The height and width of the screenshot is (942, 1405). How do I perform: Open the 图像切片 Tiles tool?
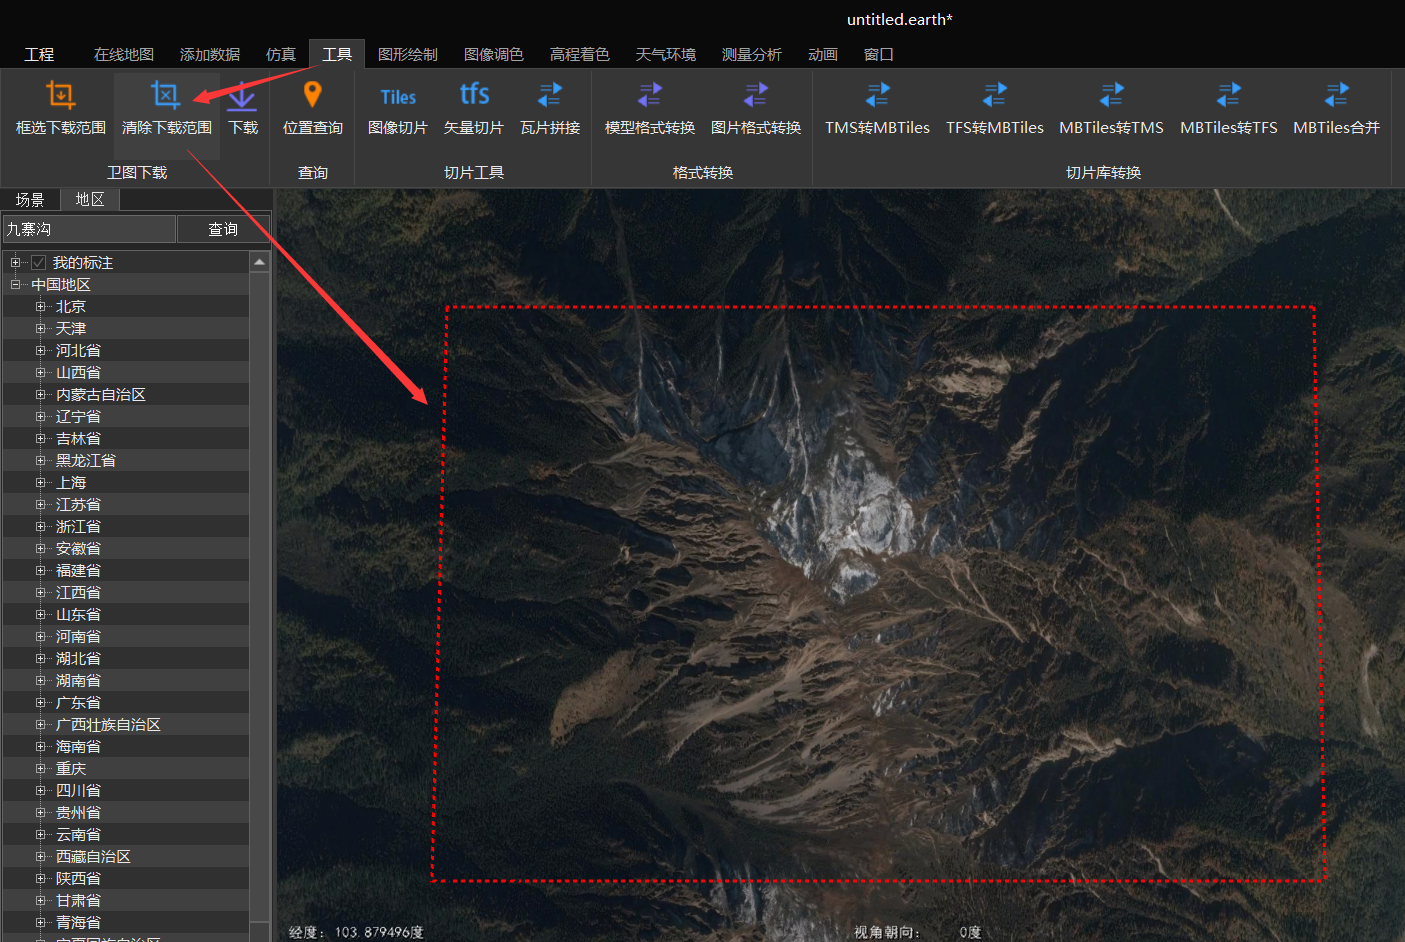(x=398, y=97)
